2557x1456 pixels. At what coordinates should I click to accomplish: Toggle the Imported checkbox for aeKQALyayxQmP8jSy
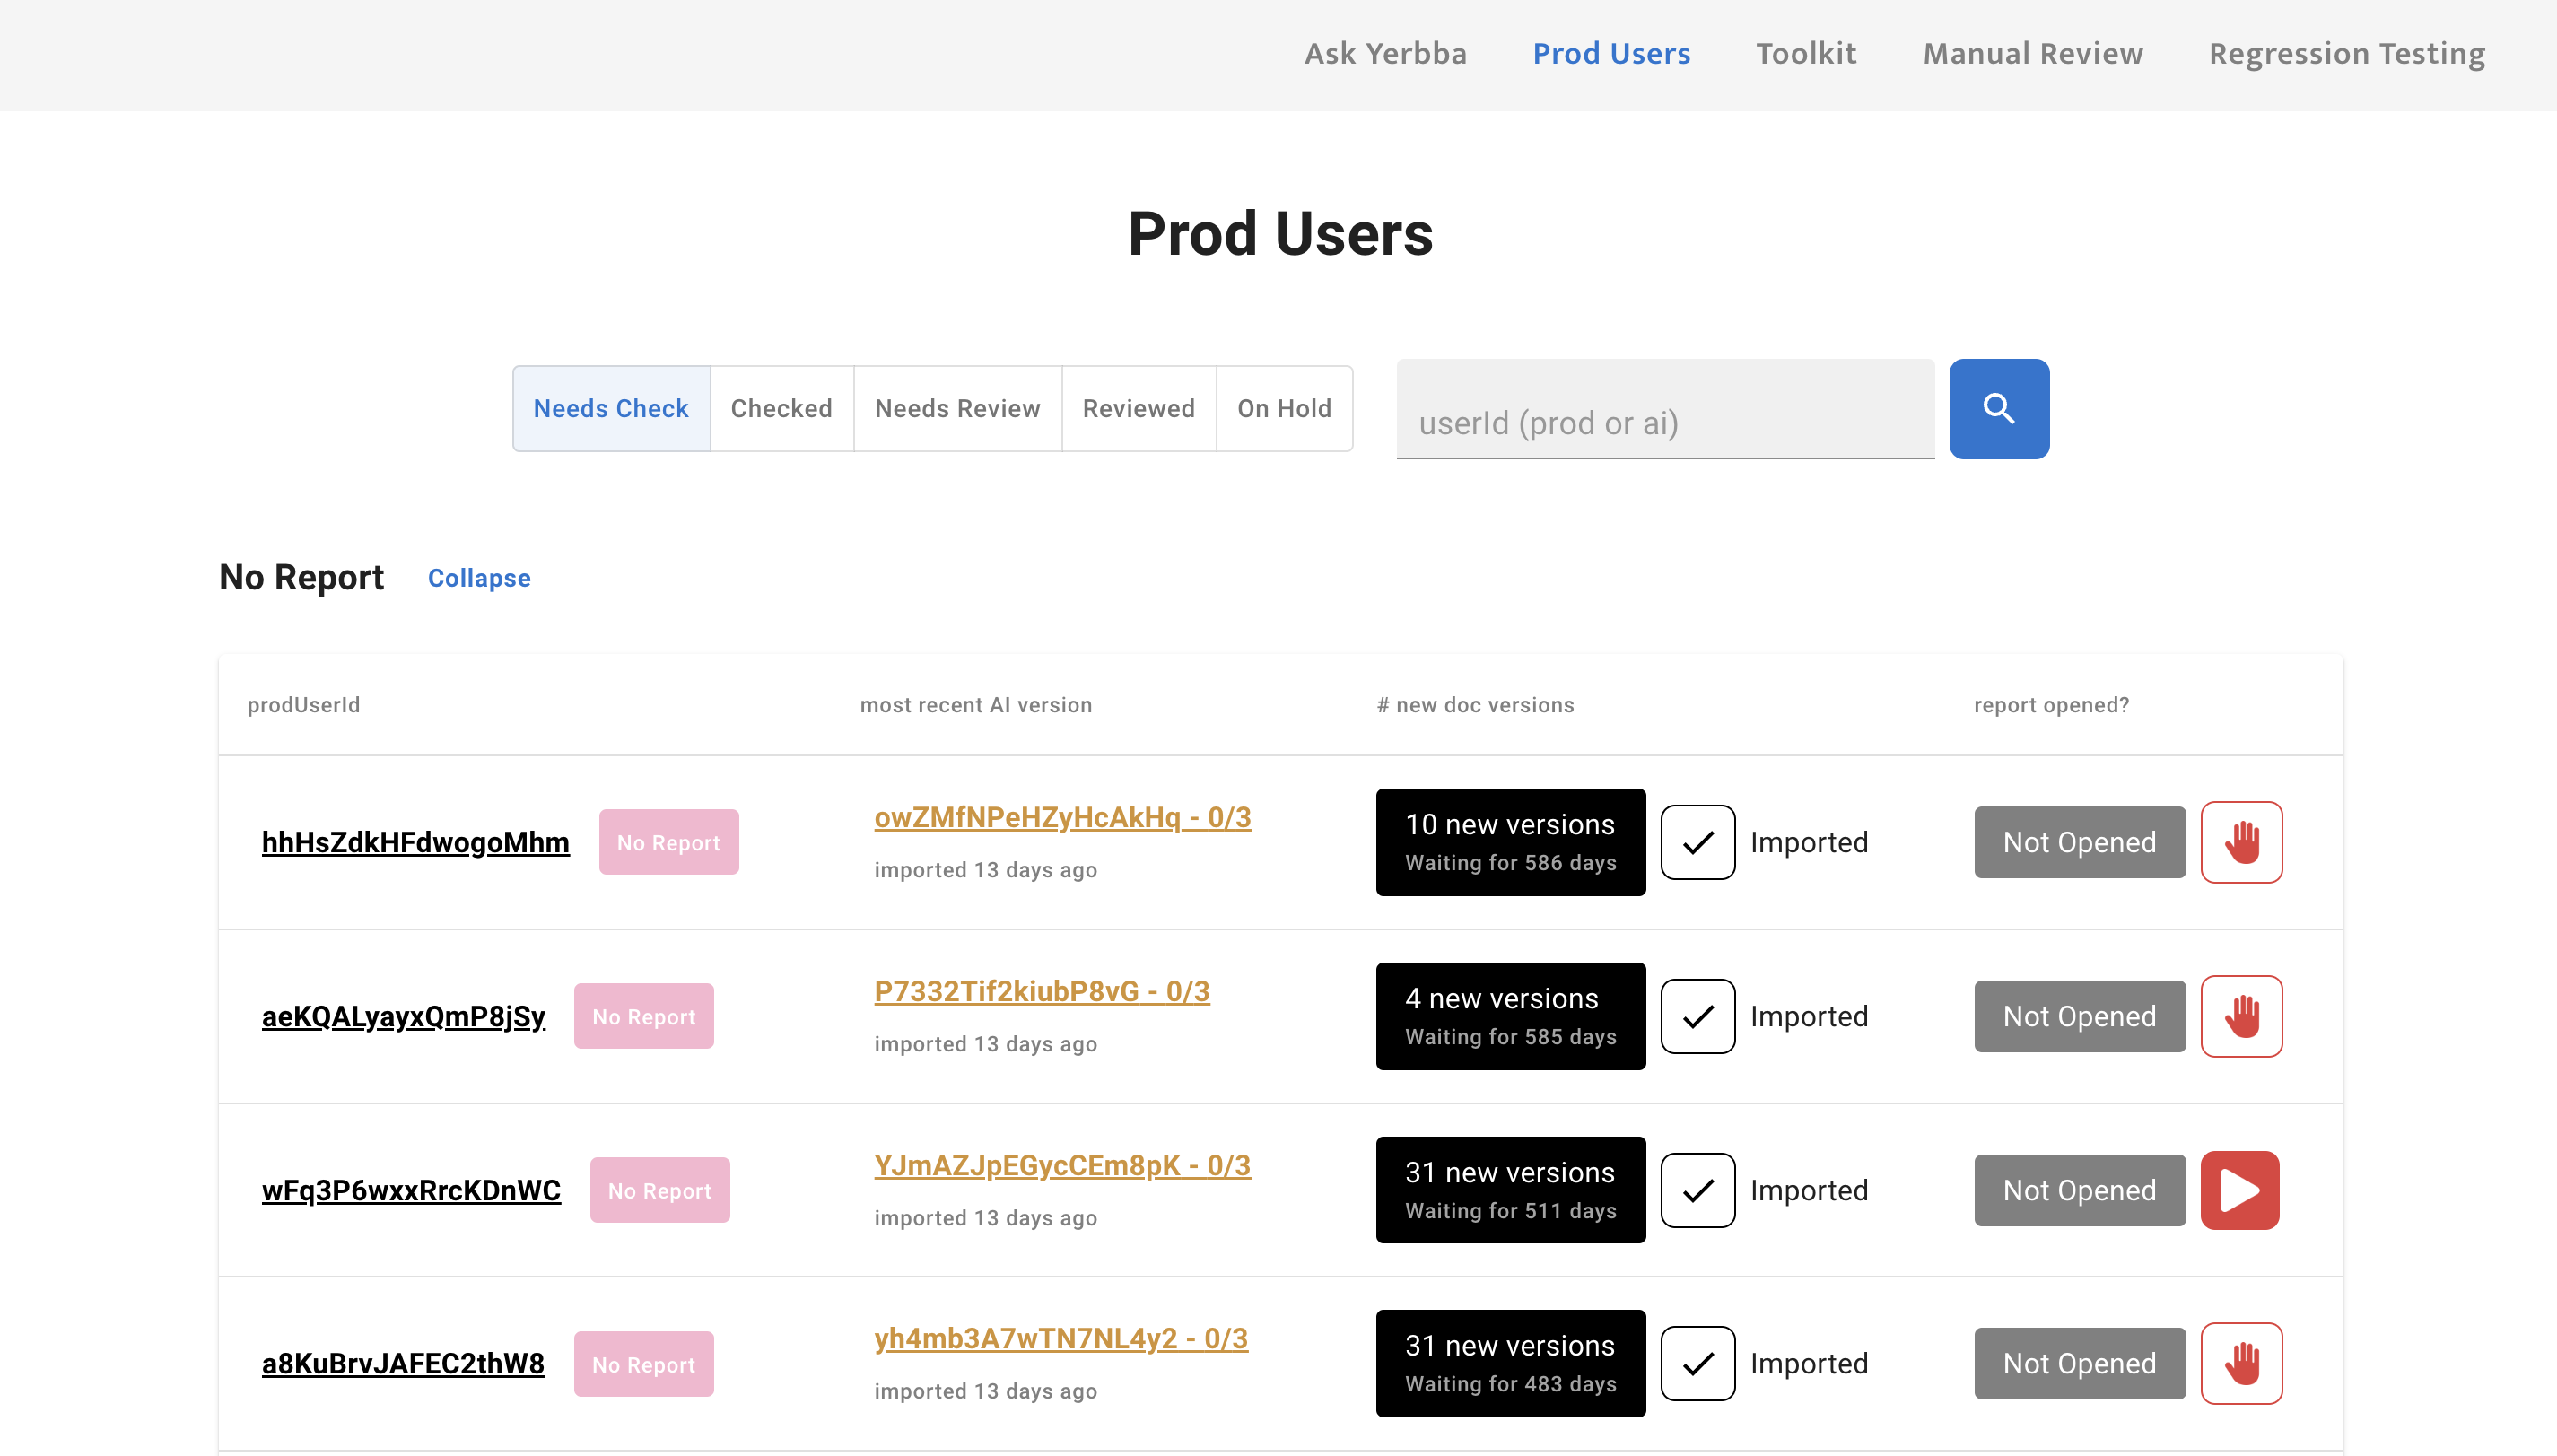[x=1697, y=1016]
